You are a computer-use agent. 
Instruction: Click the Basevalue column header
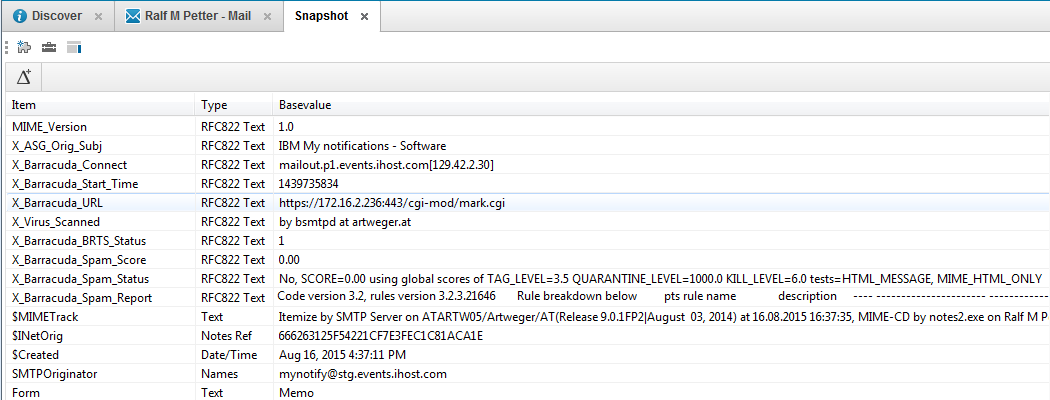pyautogui.click(x=305, y=105)
